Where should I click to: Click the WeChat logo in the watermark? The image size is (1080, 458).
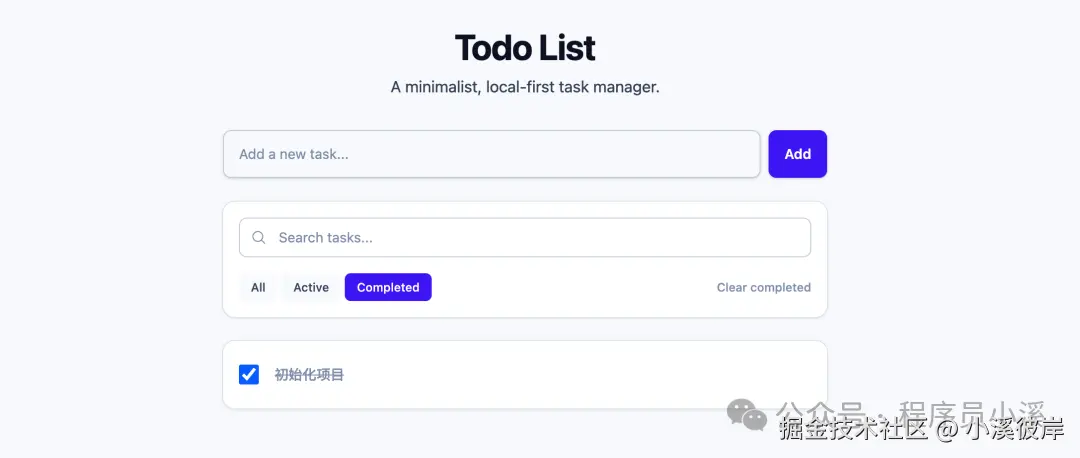[x=747, y=414]
